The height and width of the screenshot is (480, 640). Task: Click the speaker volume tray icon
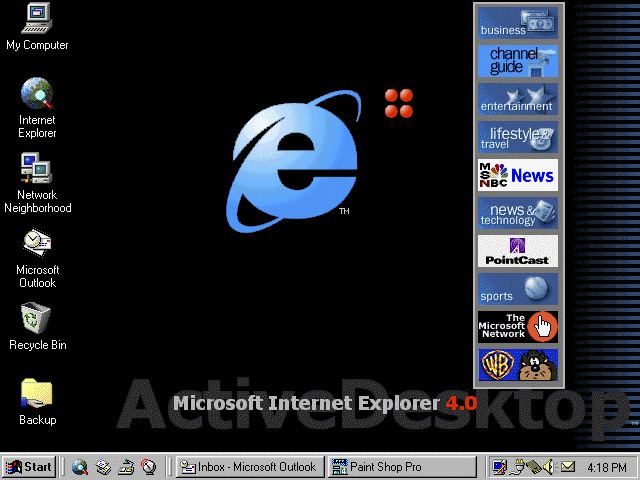pyautogui.click(x=549, y=467)
